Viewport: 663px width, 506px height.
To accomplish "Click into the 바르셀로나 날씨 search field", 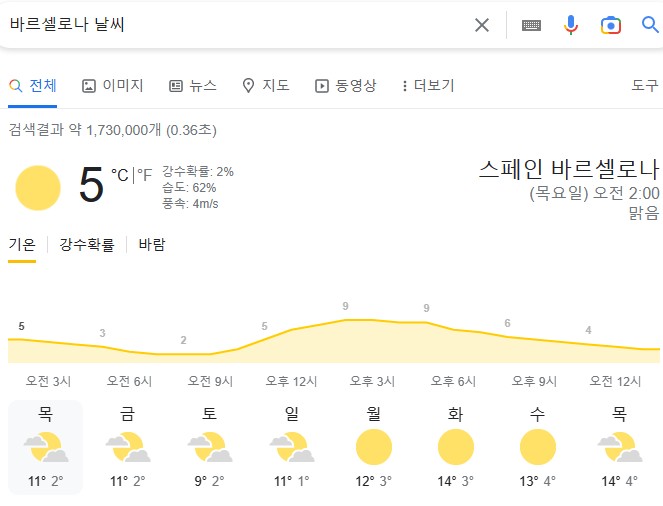I will tap(237, 25).
